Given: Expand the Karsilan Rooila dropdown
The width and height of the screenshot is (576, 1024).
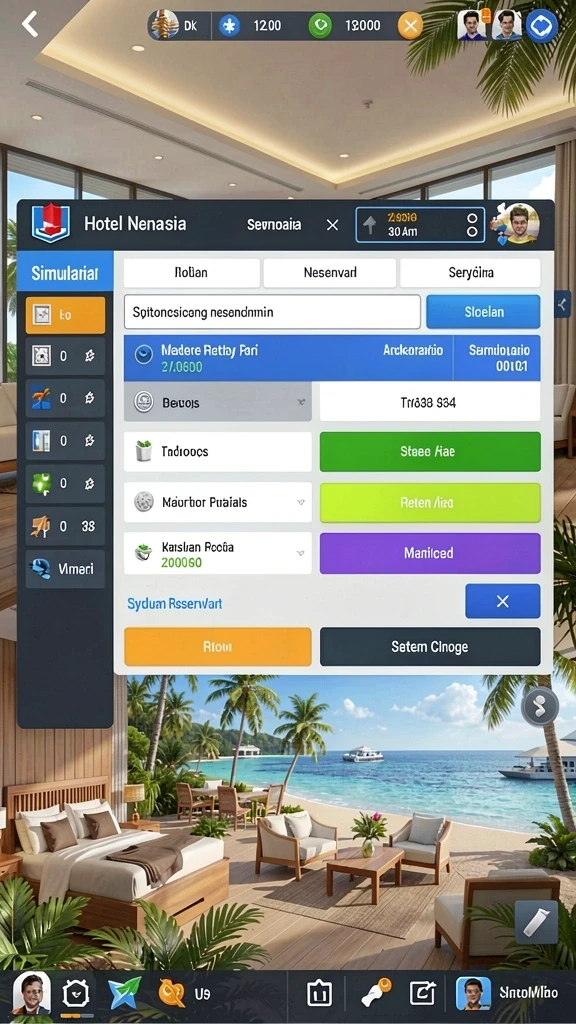Looking at the screenshot, I should [300, 552].
